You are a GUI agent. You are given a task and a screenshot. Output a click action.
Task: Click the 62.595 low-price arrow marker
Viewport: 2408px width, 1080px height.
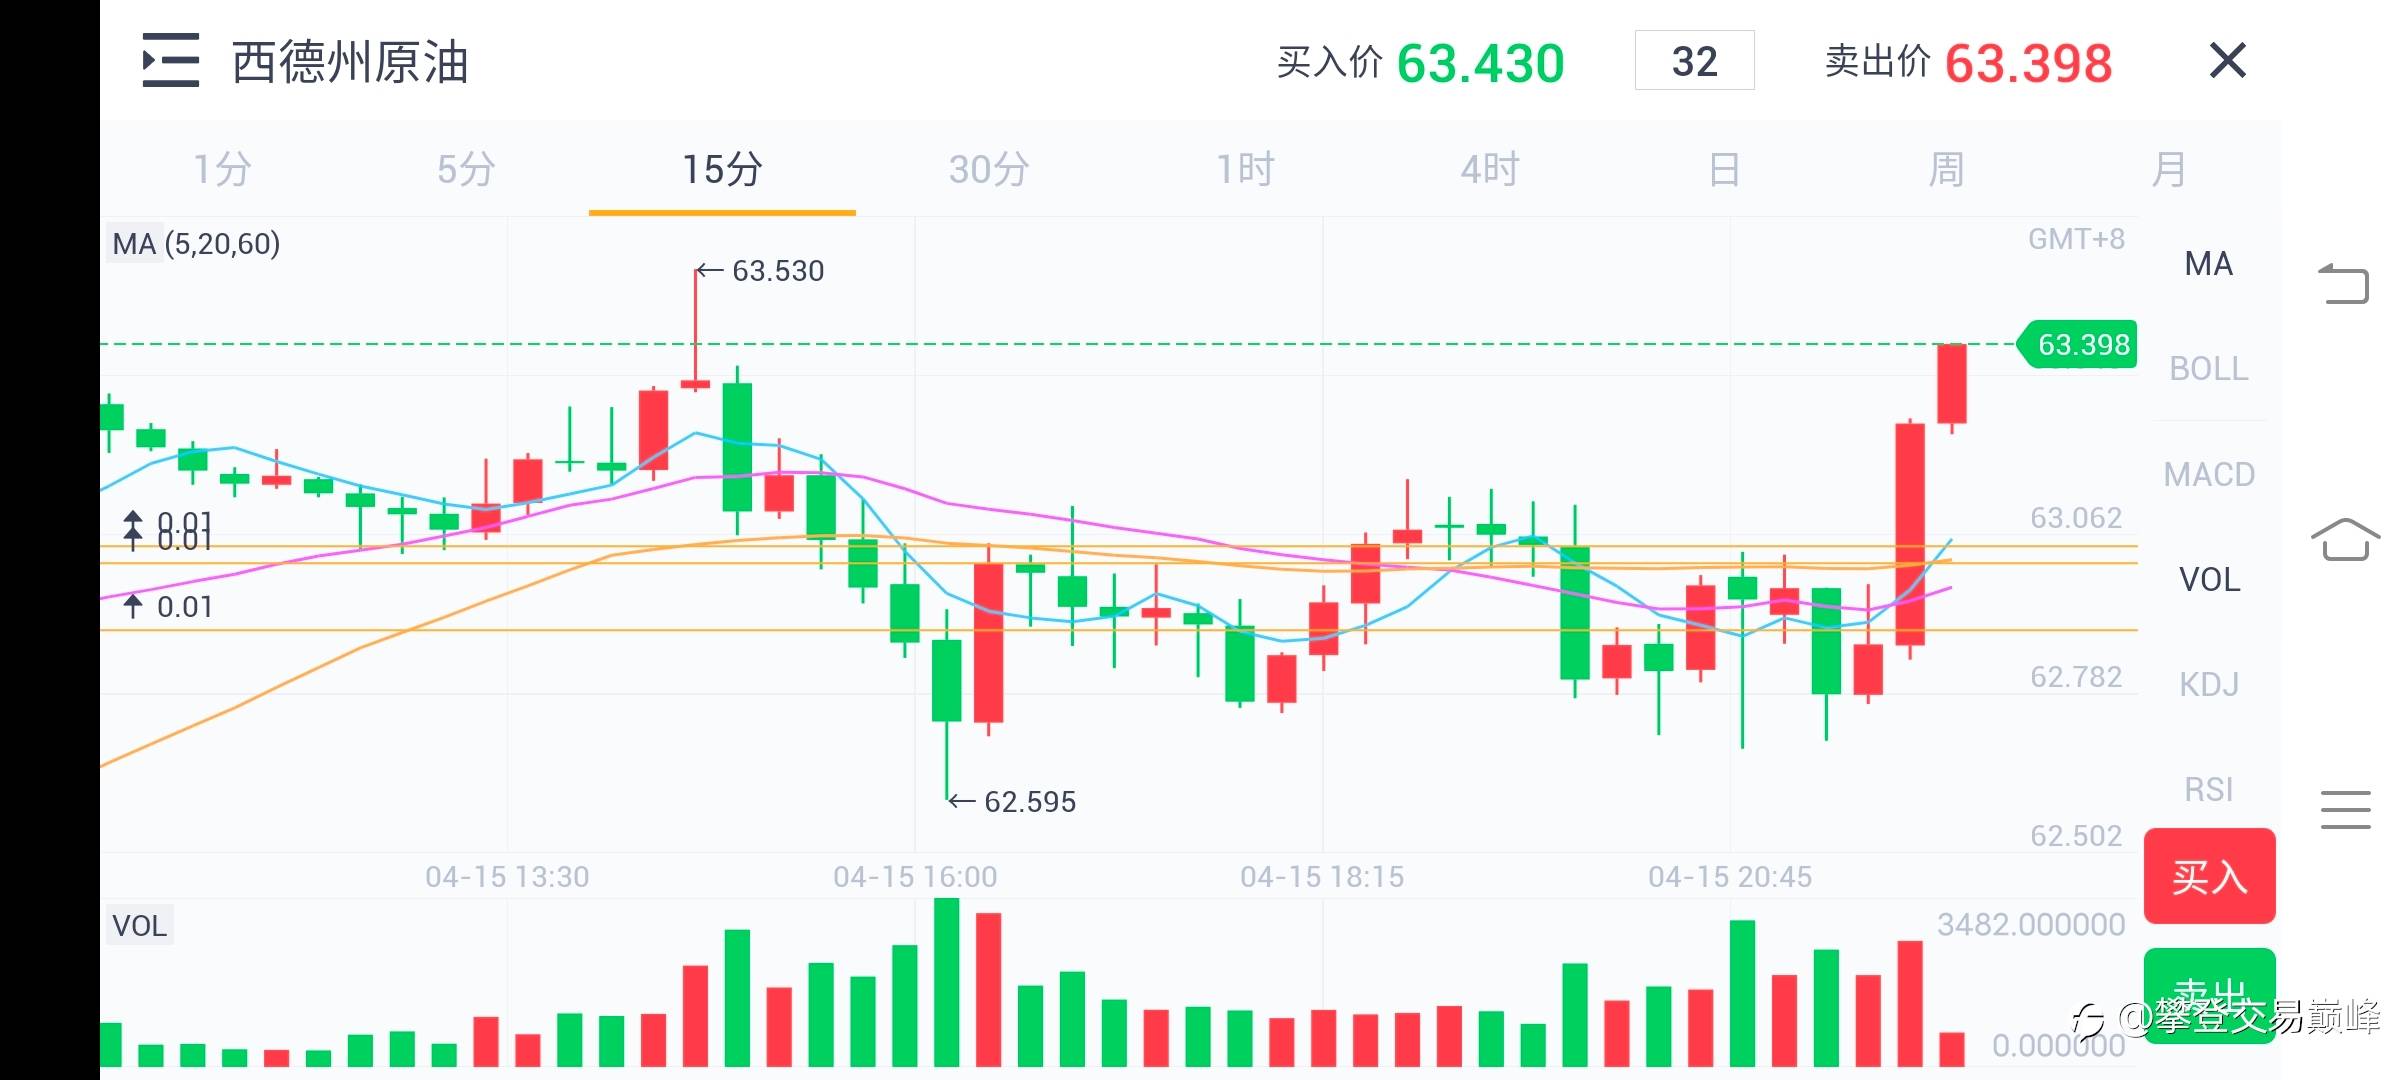1014,802
